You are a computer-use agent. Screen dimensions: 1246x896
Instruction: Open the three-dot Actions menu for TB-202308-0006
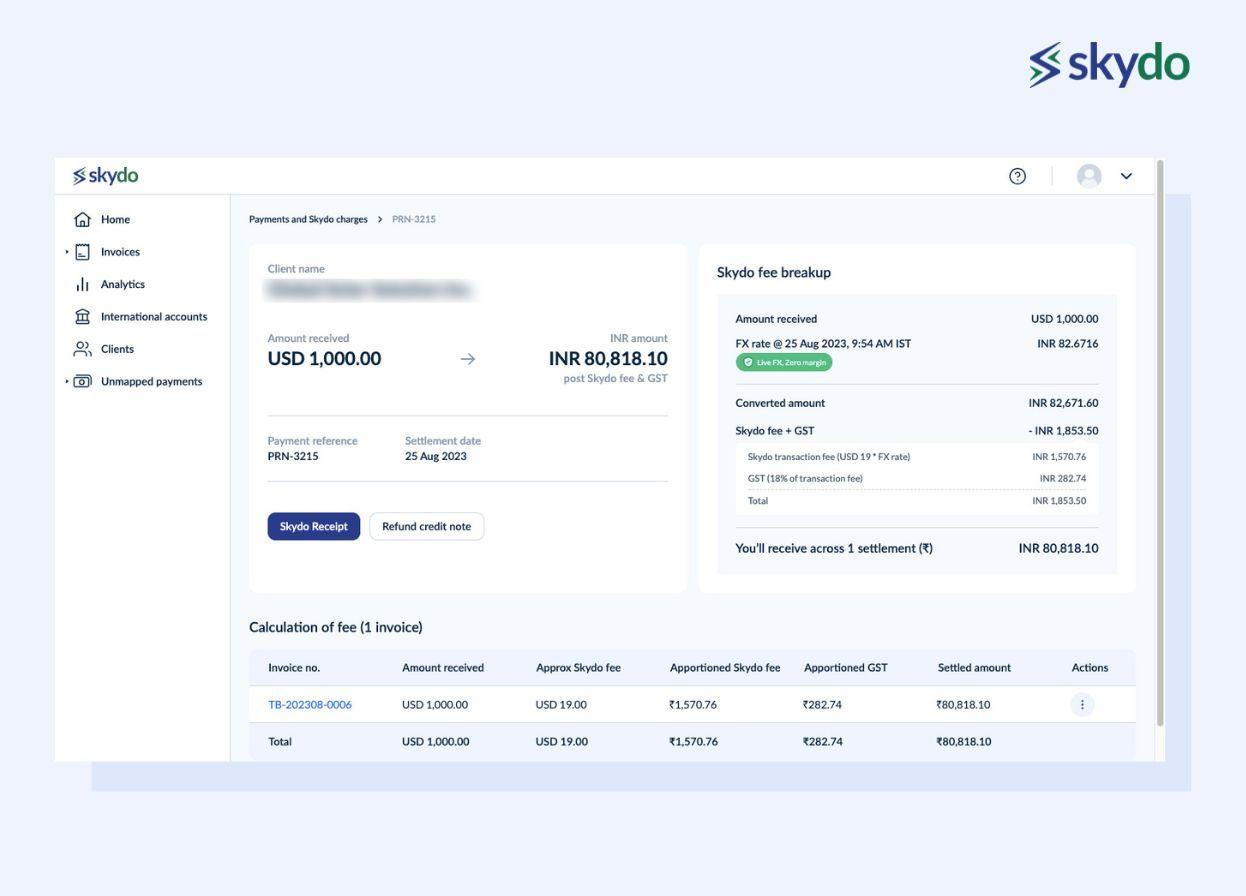pos(1081,703)
